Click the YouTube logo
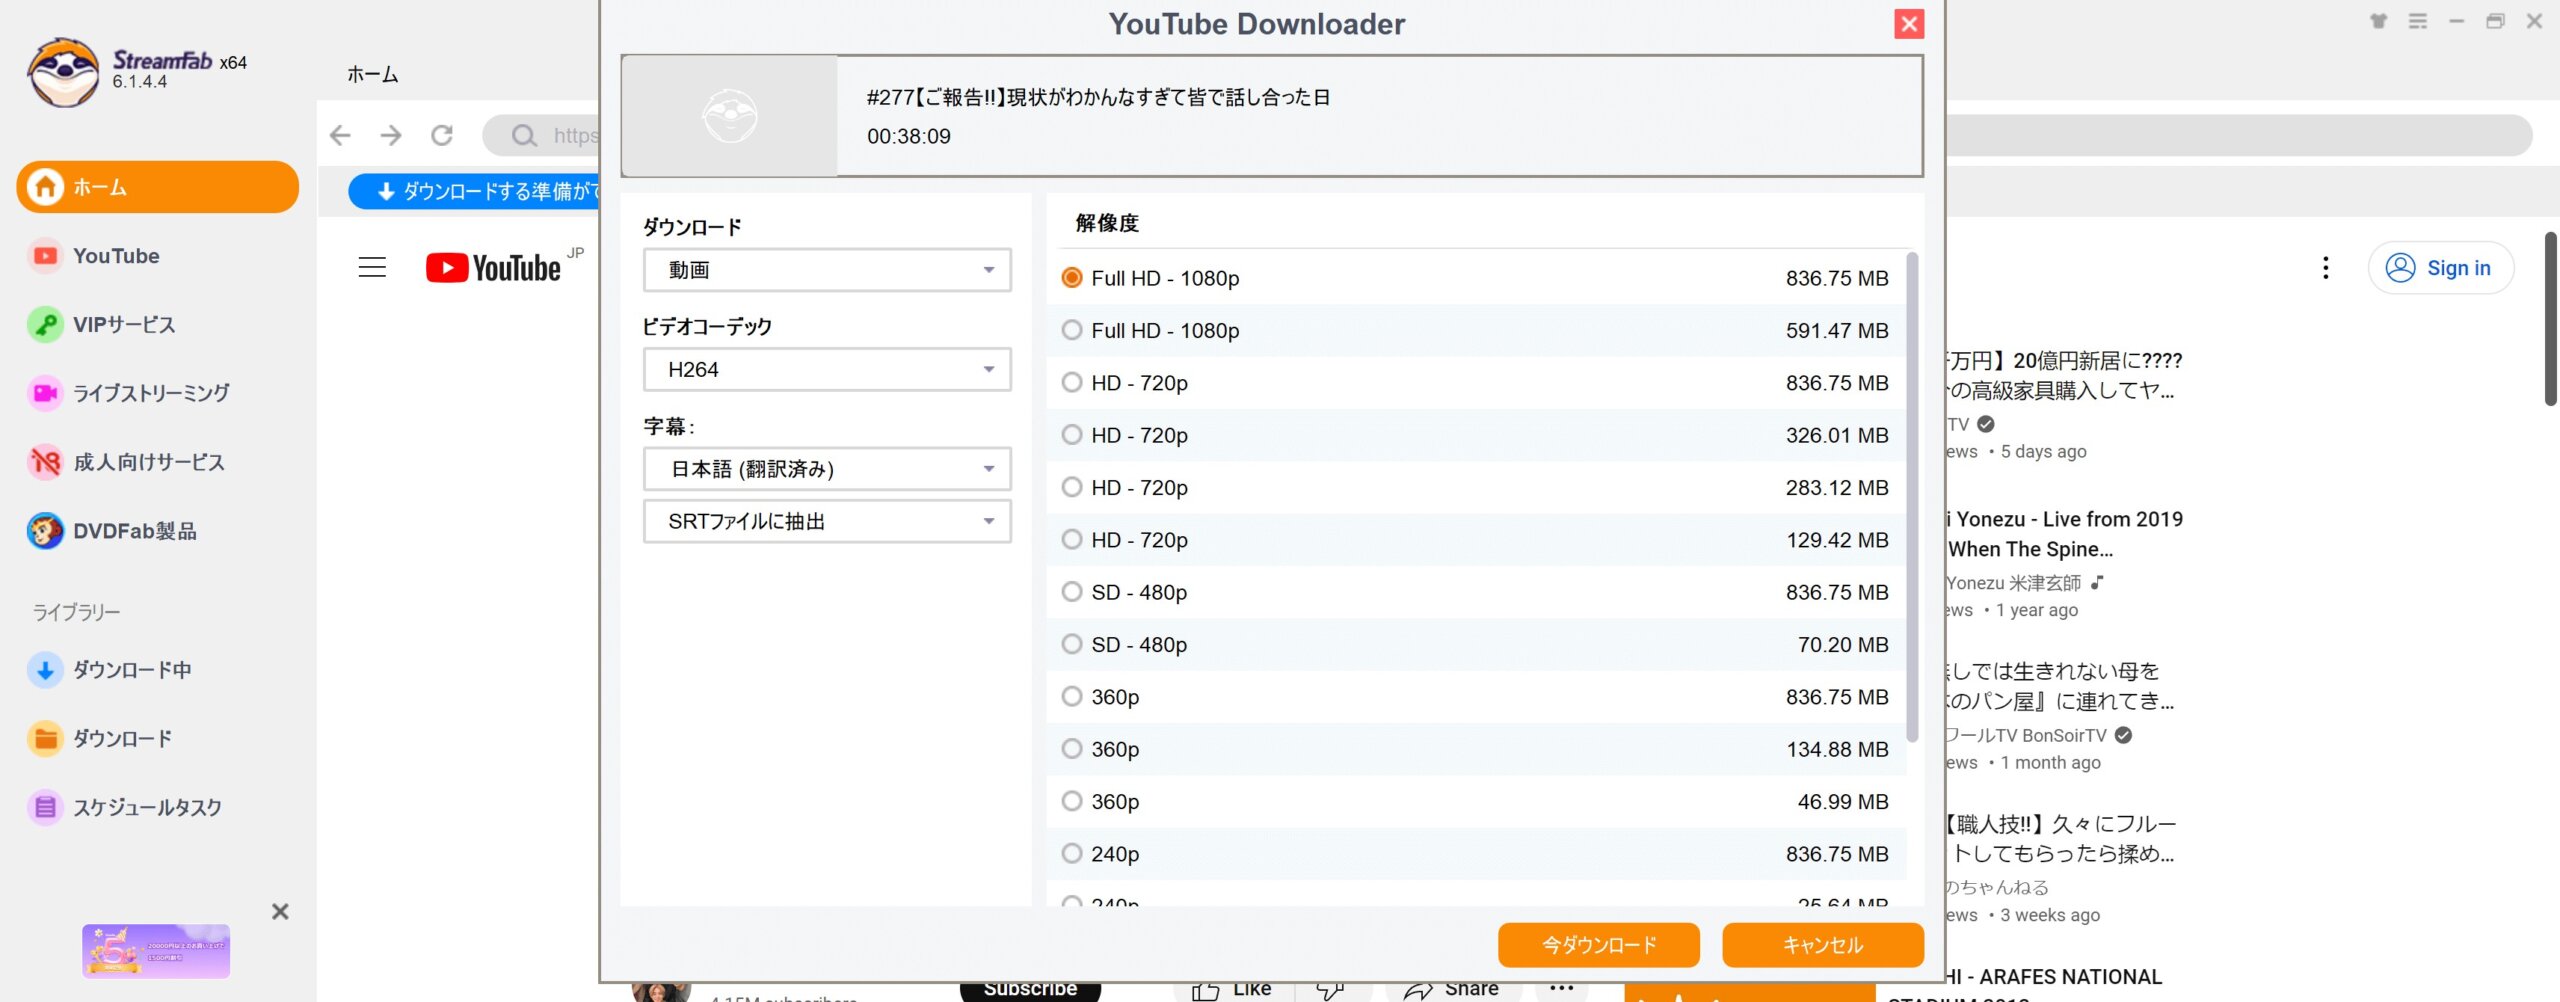This screenshot has width=2560, height=1002. click(x=493, y=267)
